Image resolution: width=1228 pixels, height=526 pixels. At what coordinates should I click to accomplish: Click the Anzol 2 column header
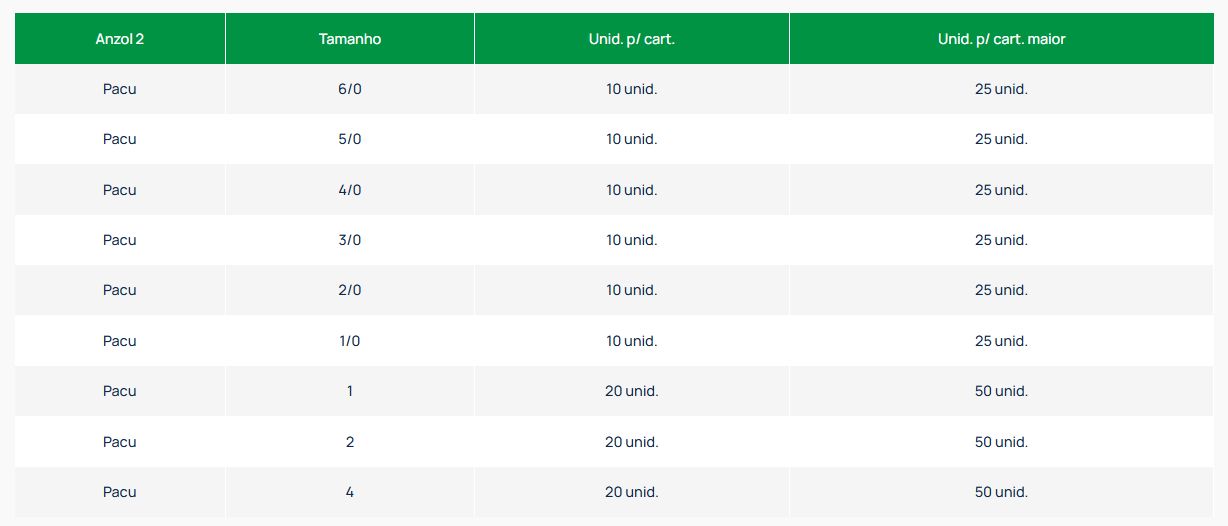(x=120, y=39)
